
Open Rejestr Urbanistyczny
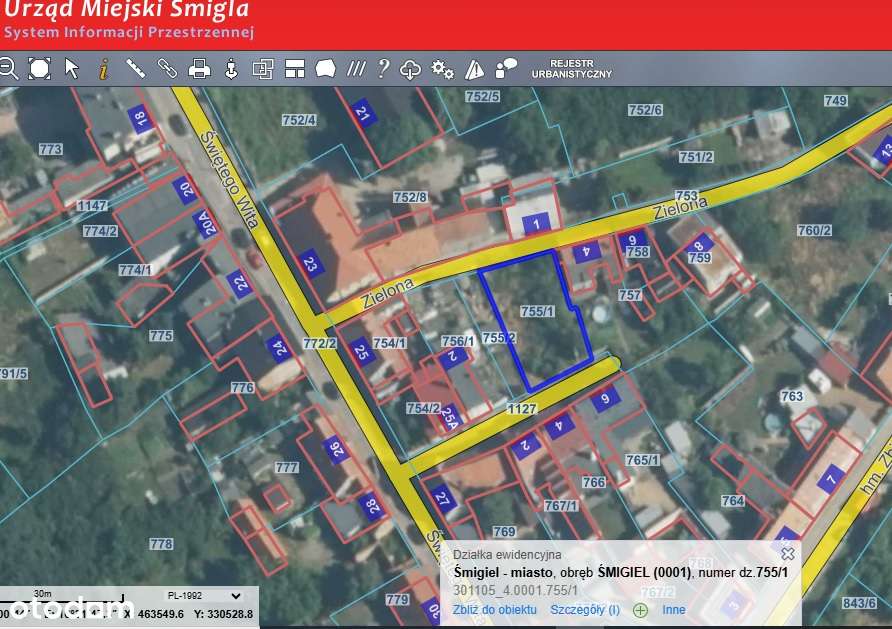point(572,69)
